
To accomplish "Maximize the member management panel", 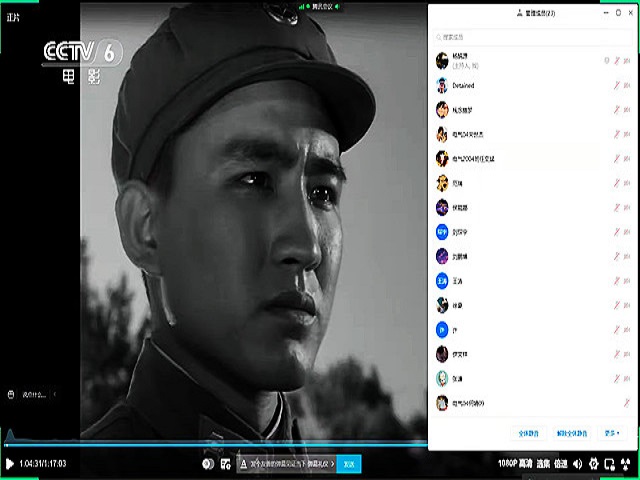I will coord(618,13).
